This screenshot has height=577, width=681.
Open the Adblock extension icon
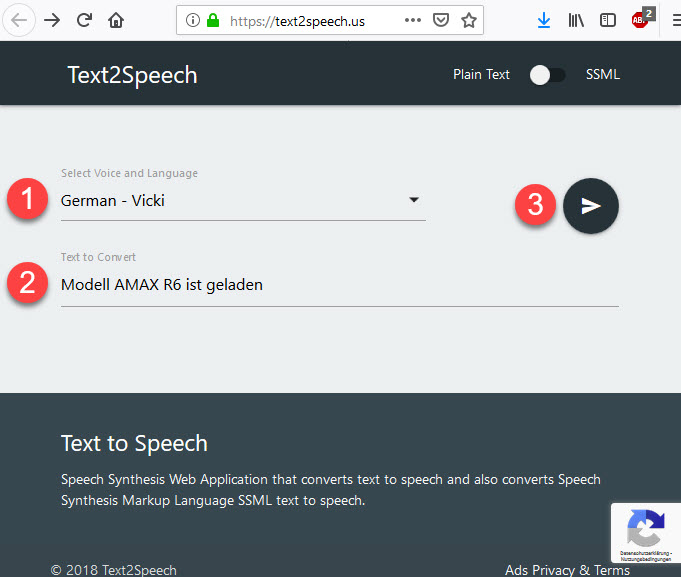click(x=641, y=19)
